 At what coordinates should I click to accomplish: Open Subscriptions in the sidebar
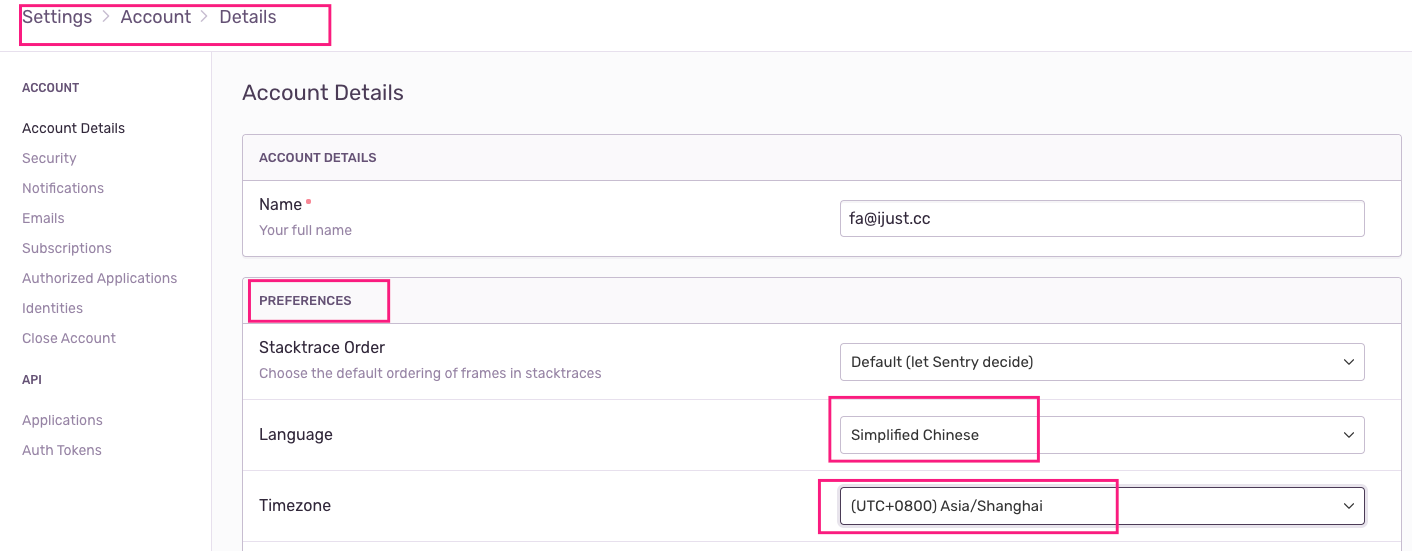67,248
